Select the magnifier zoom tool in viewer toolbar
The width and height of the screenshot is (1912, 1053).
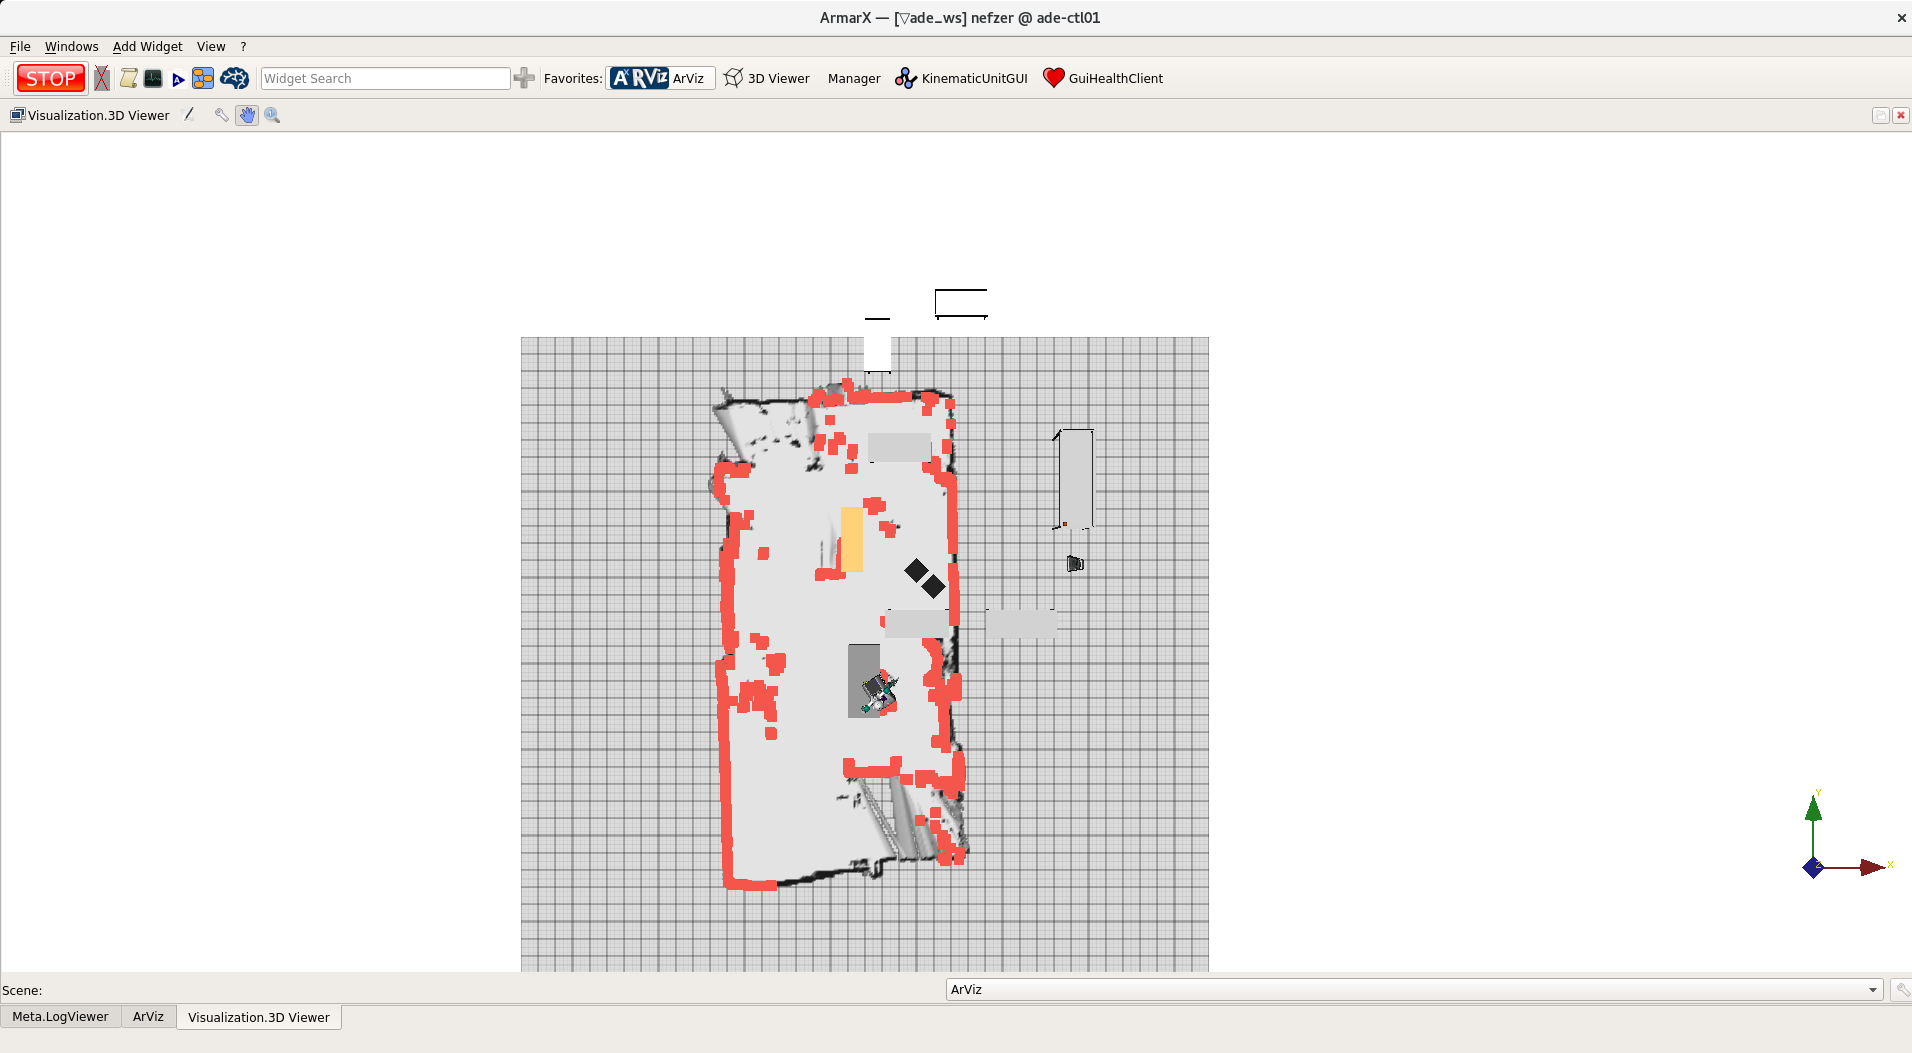(x=272, y=115)
